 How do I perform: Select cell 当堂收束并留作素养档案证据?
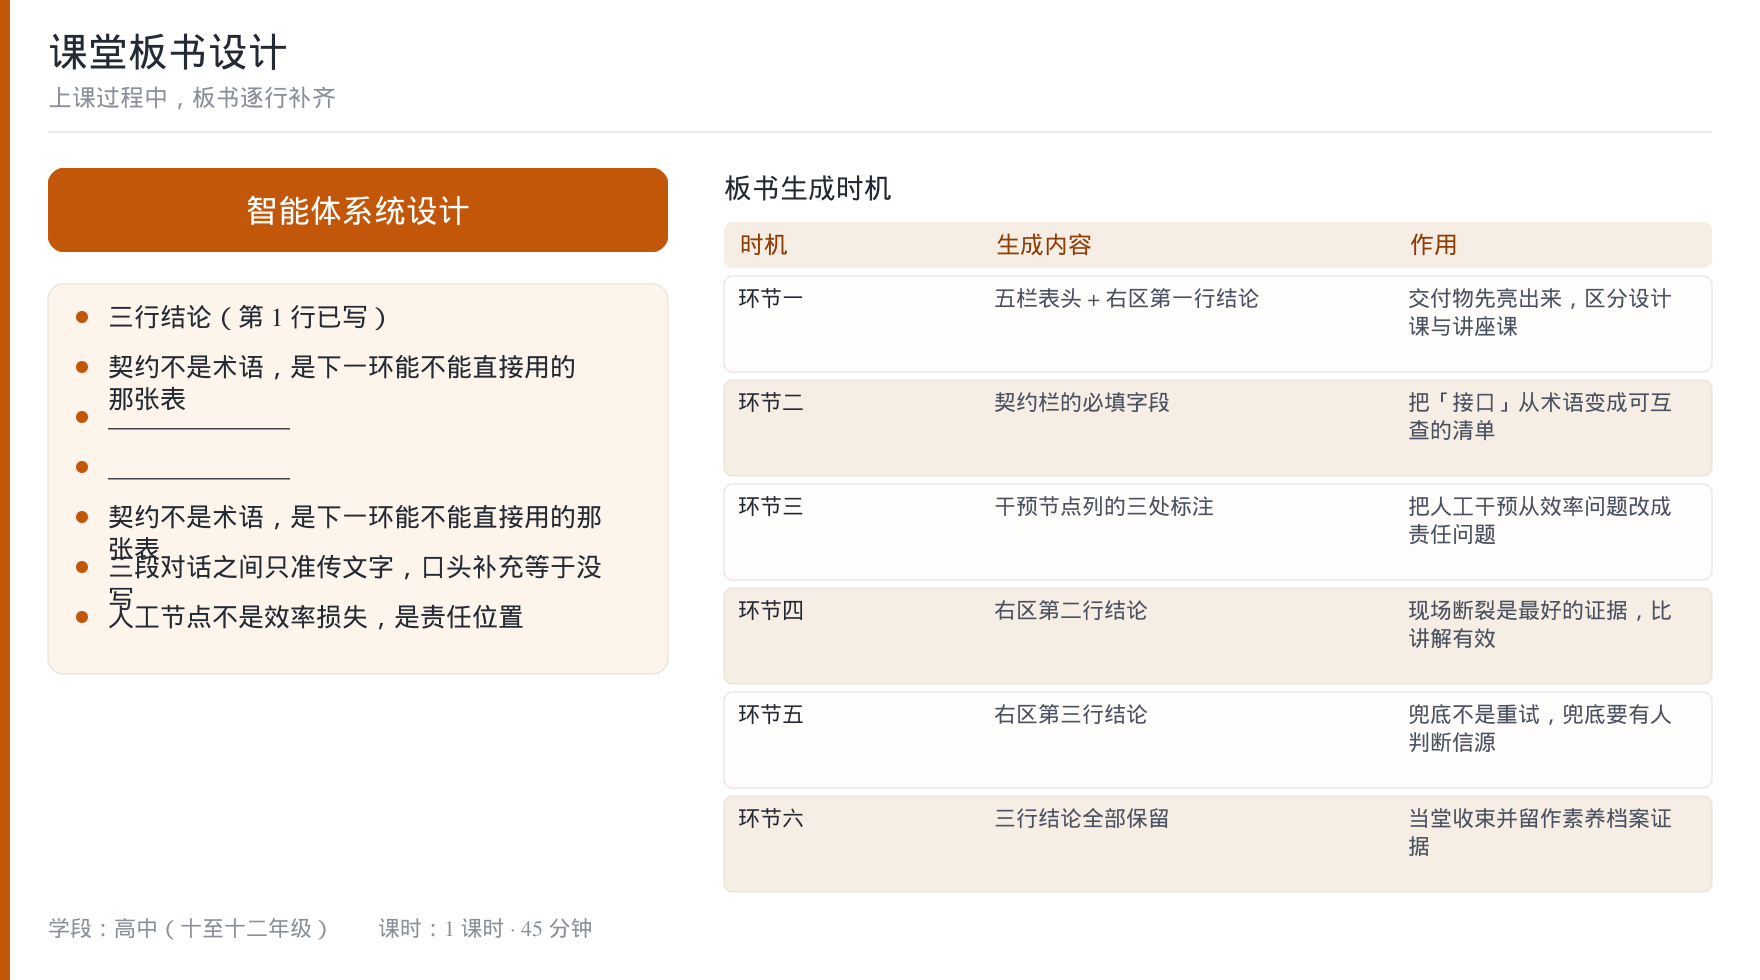(x=1540, y=832)
